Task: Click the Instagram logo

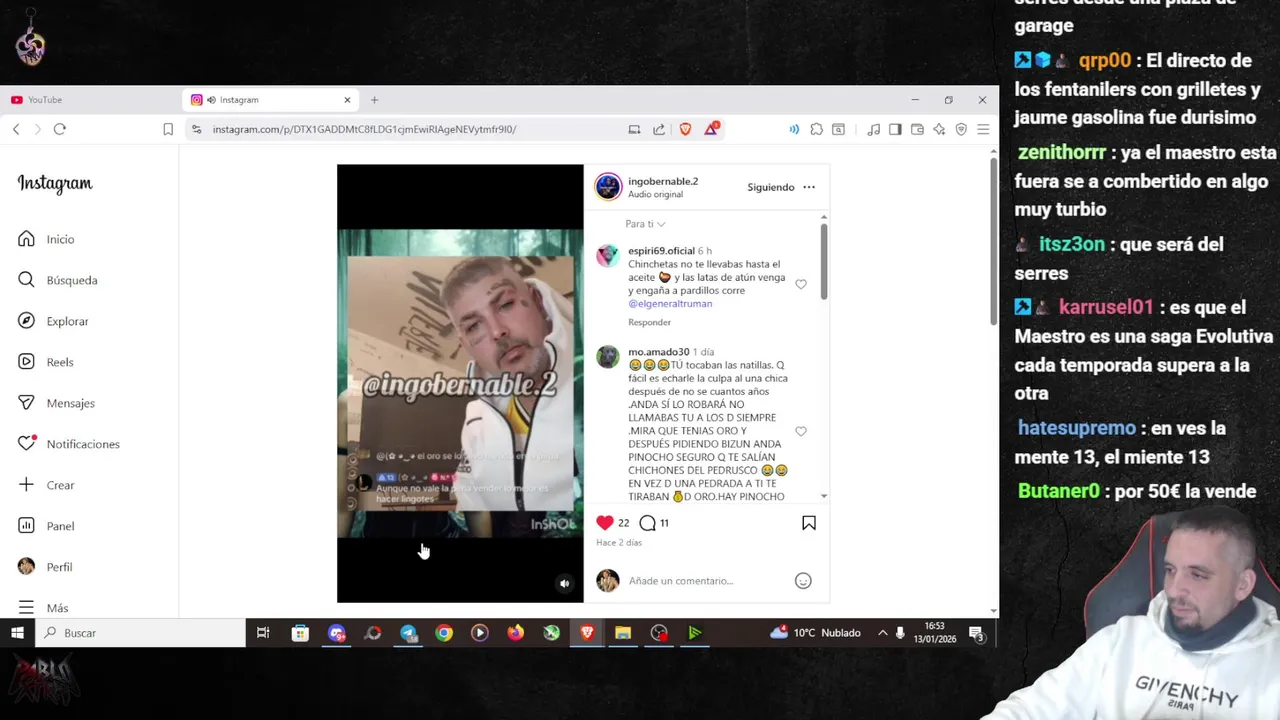Action: pos(55,183)
